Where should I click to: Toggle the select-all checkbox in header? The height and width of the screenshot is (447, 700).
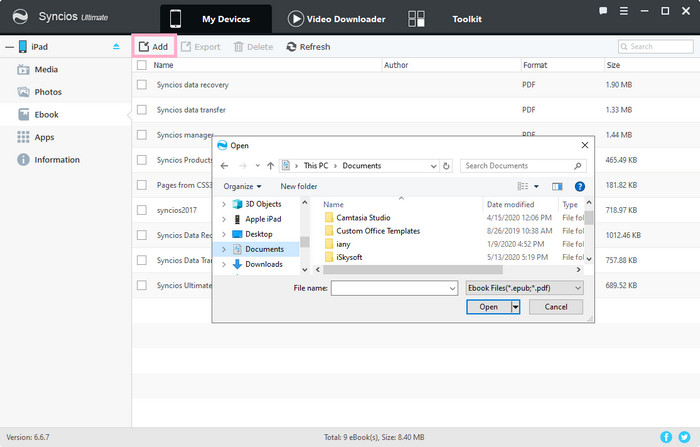tap(142, 65)
